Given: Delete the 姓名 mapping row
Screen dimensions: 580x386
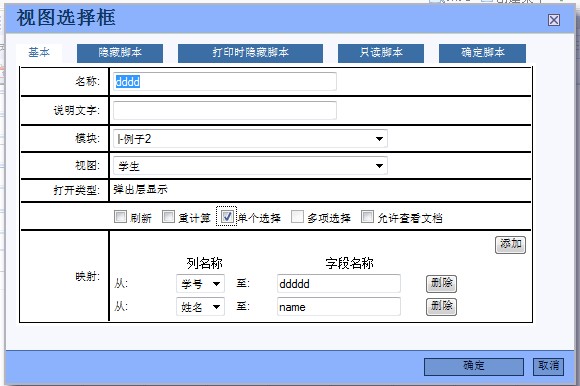Looking at the screenshot, I should pos(441,307).
